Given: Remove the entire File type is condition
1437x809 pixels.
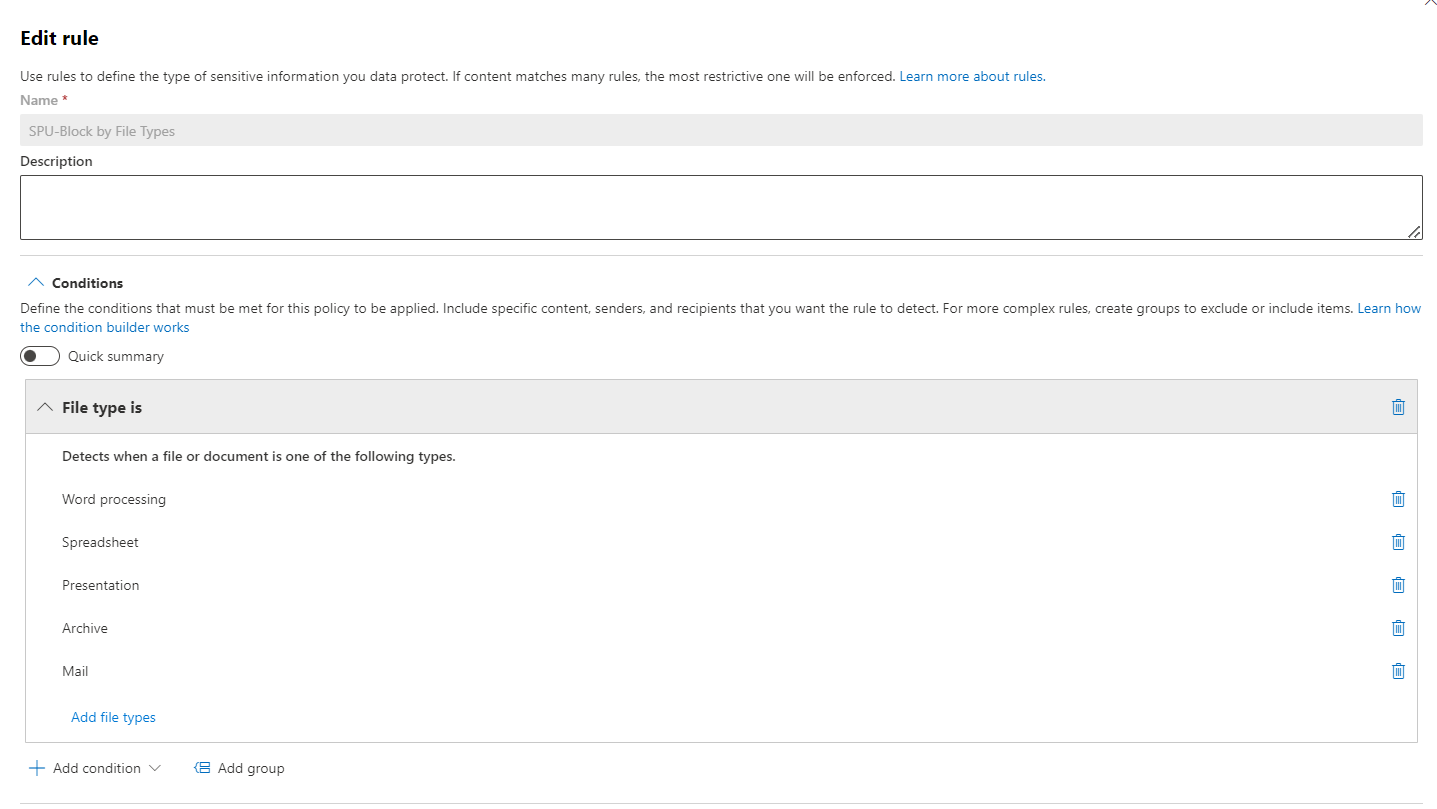Looking at the screenshot, I should (1398, 406).
